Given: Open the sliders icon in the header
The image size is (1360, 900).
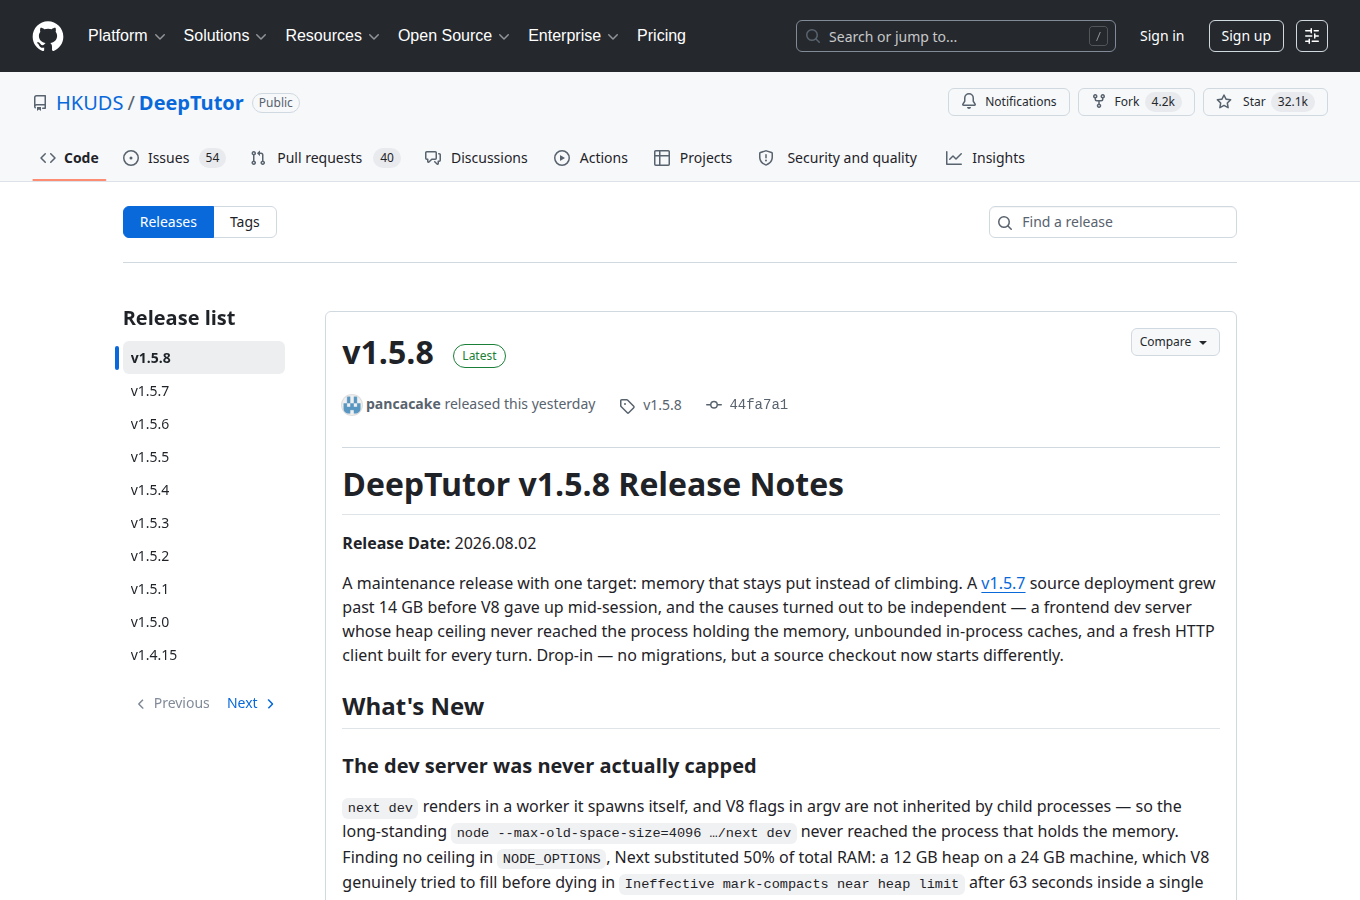Looking at the screenshot, I should 1312,36.
